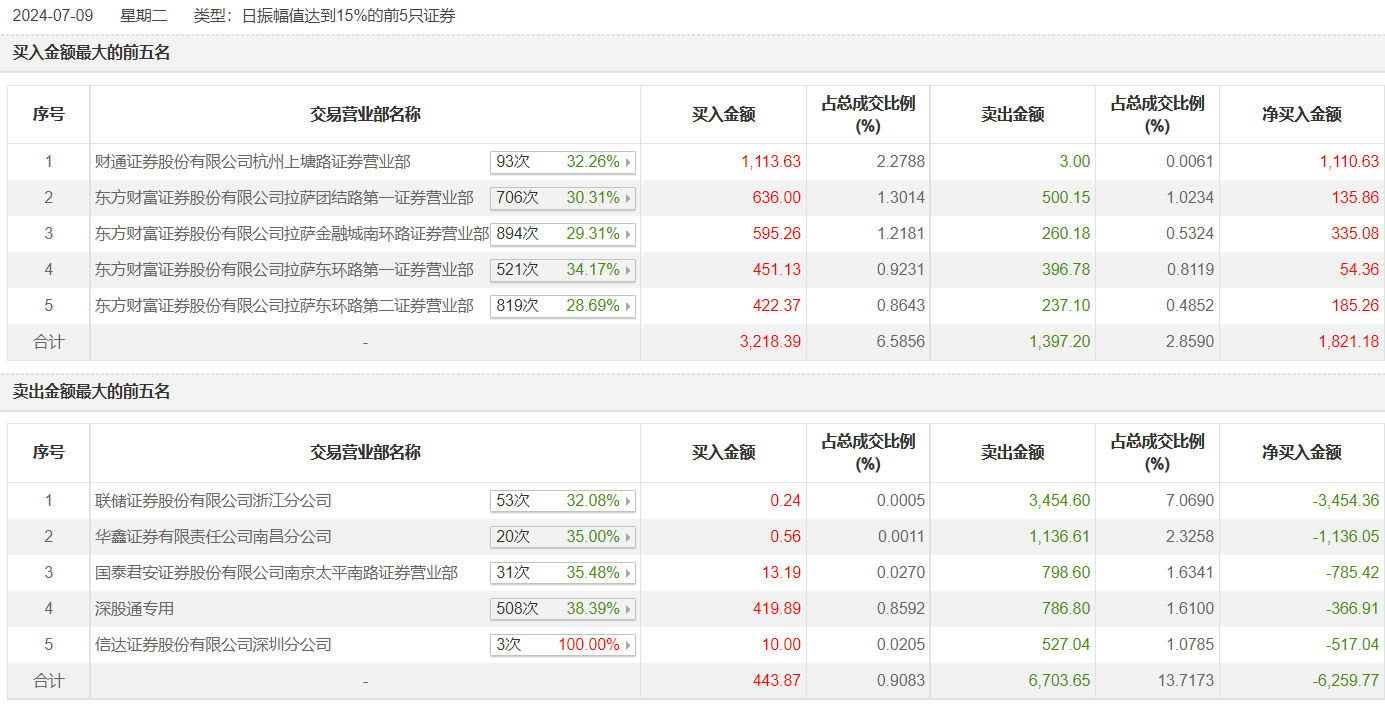Image resolution: width=1385 pixels, height=704 pixels.
Task: Open 东方财富证券拉萨金融城南环路证券营业部 link
Action: point(291,234)
